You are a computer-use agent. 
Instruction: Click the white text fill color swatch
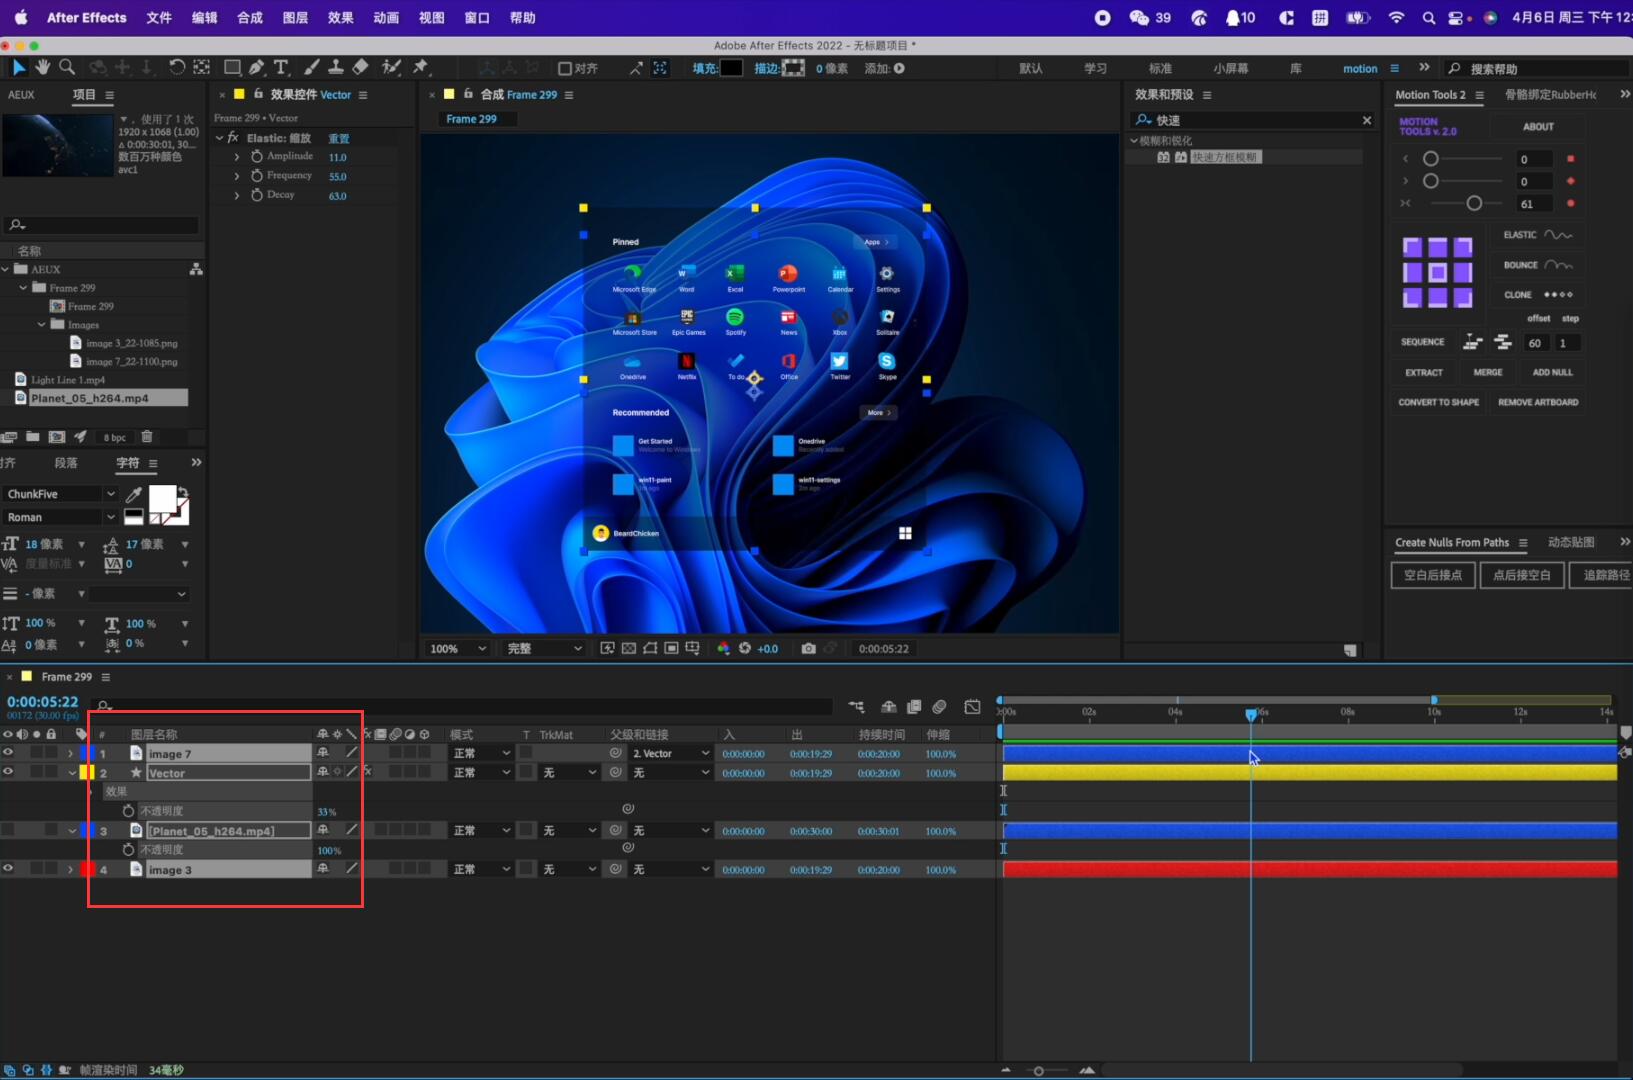162,498
